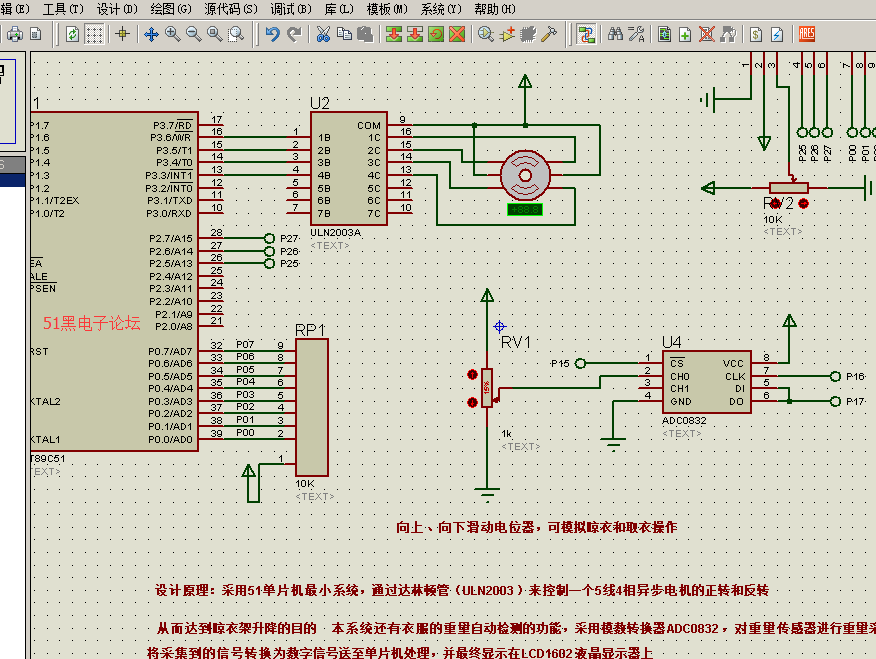This screenshot has width=876, height=659.
Task: Click the Zoom In magnifier icon
Action: coord(173,35)
